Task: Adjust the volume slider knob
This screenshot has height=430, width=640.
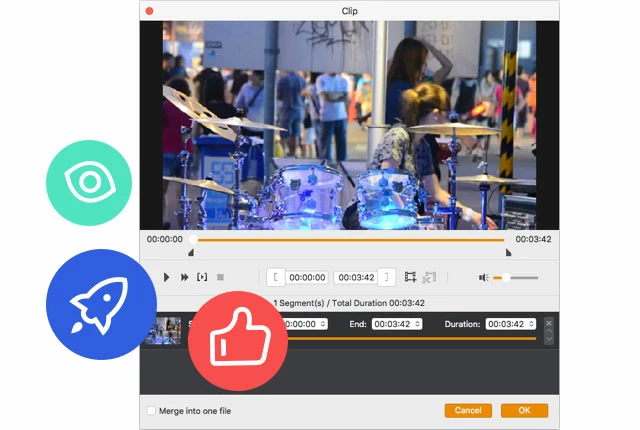Action: 506,278
